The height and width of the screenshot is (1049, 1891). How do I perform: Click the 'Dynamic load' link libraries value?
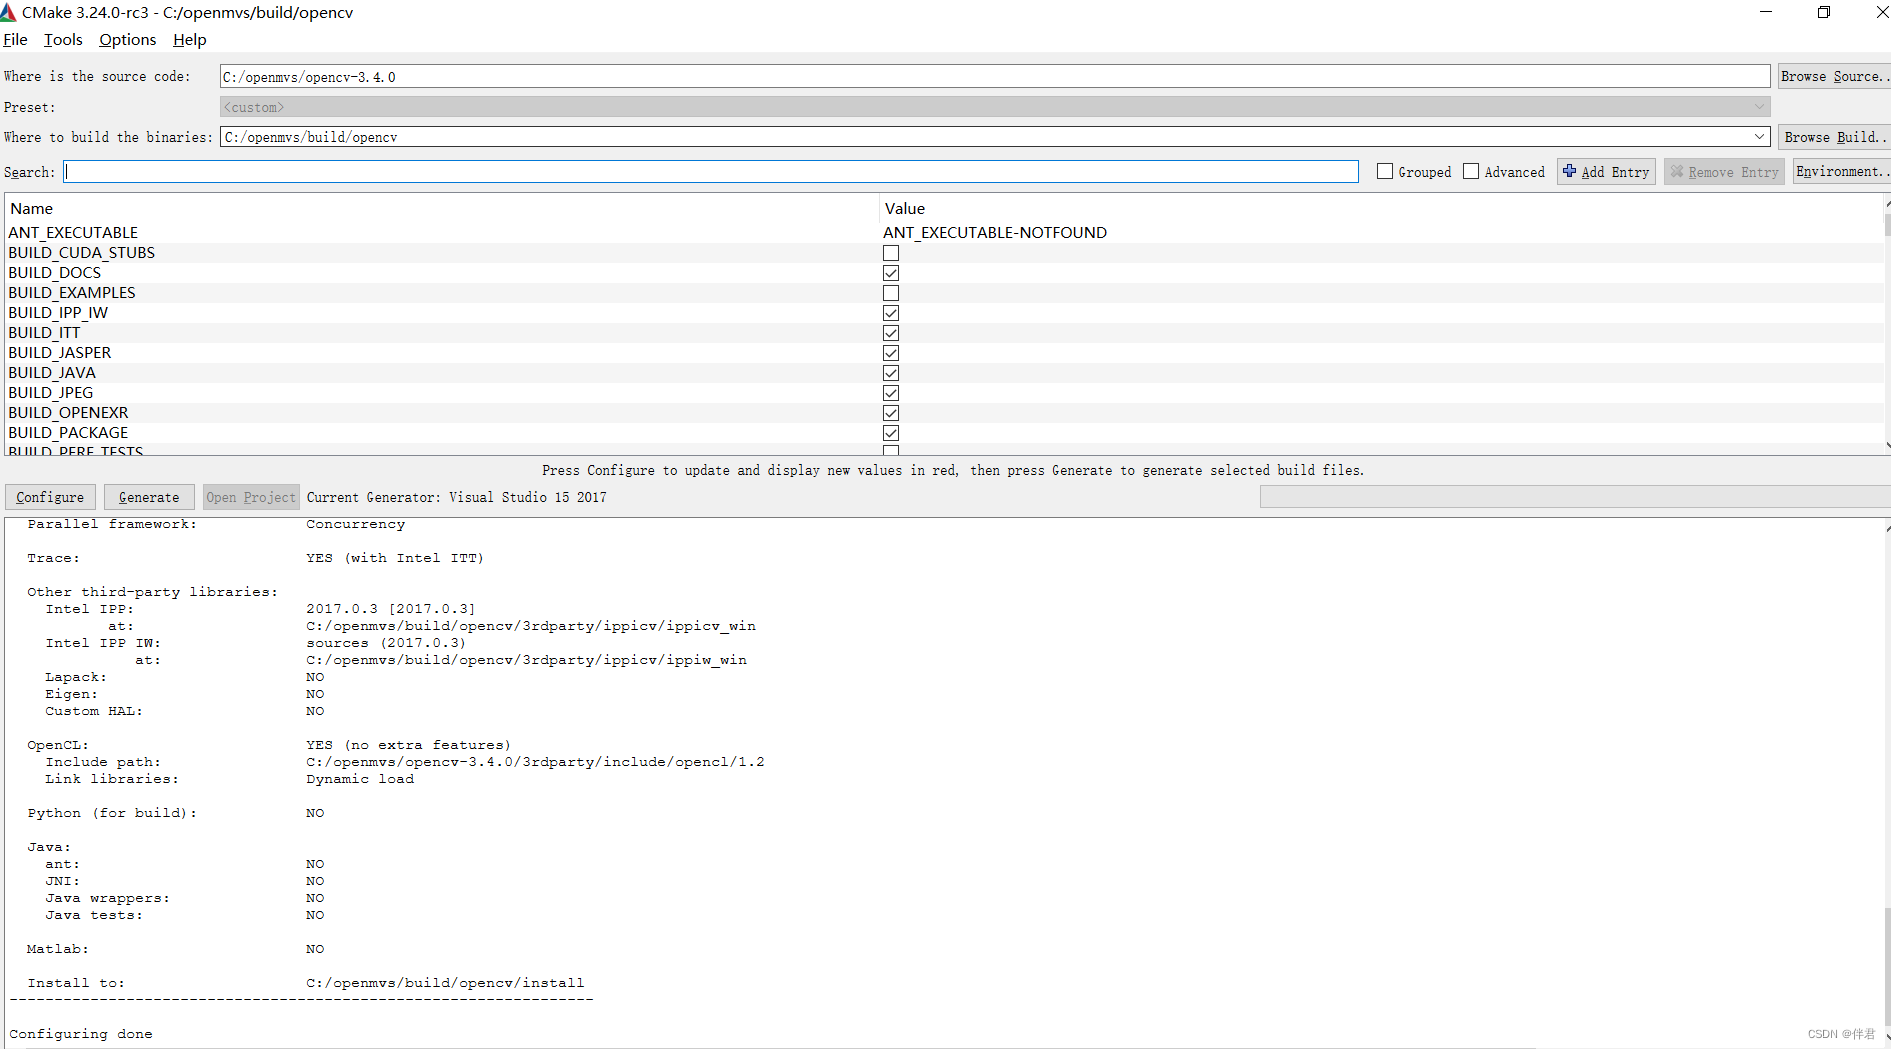pyautogui.click(x=360, y=779)
